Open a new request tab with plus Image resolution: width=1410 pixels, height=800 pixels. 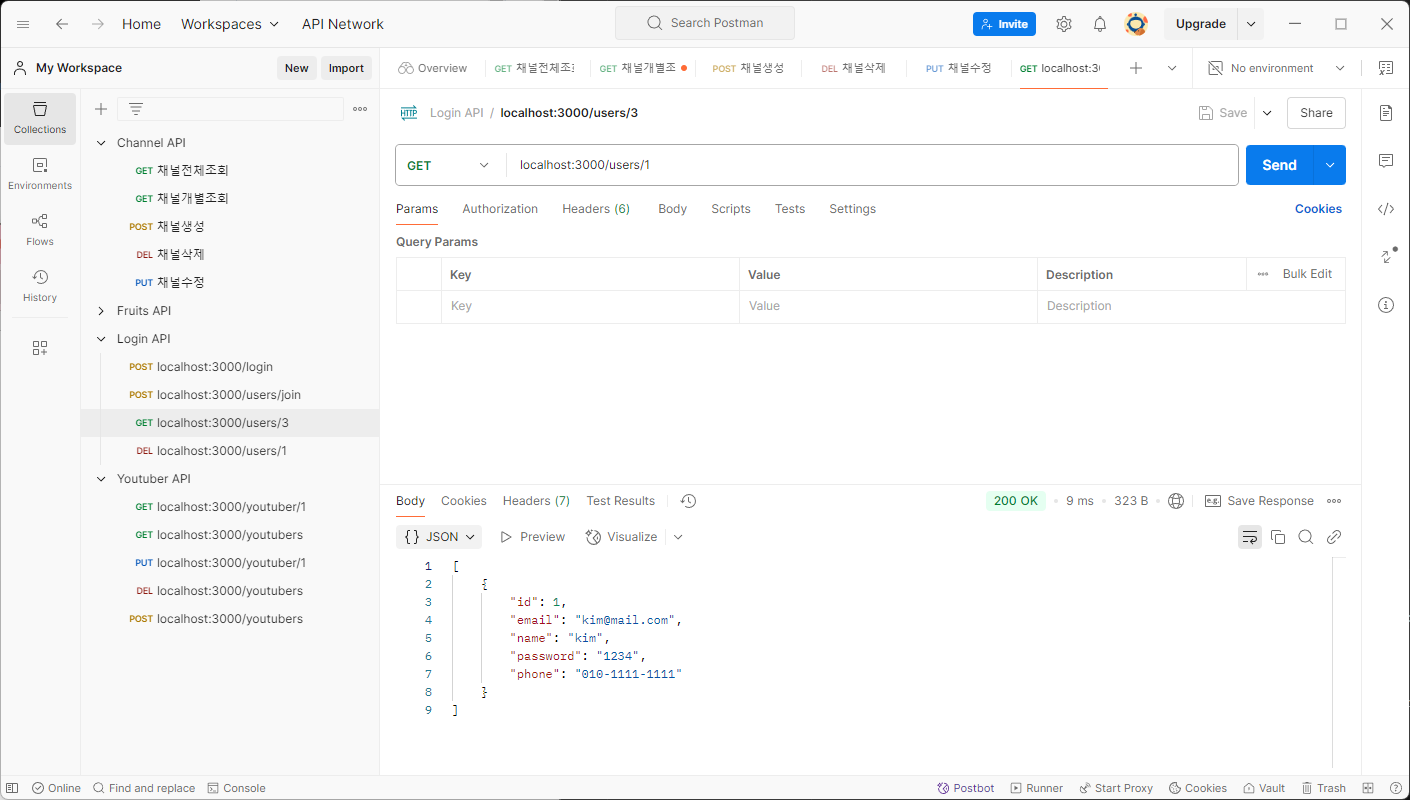coord(1136,68)
